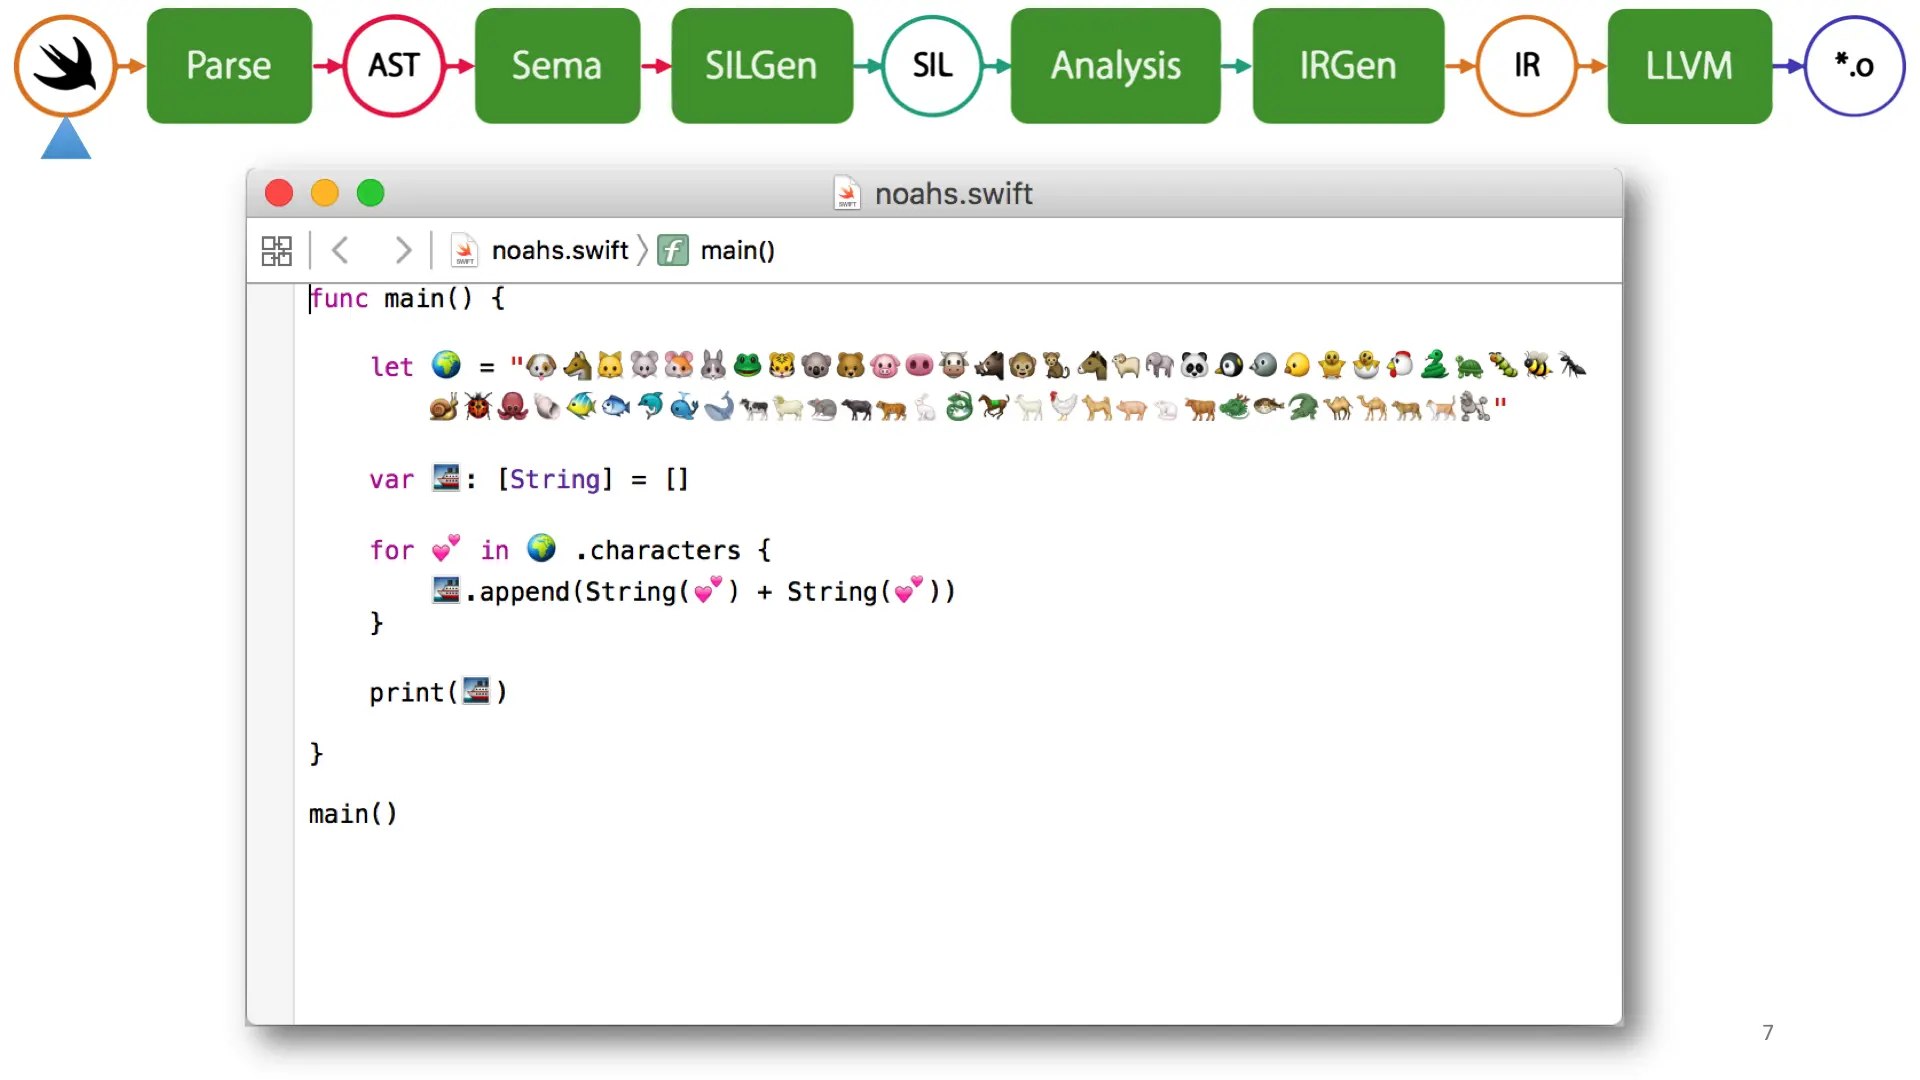This screenshot has width=1920, height=1080.
Task: Click the IRGen stage box
Action: [1347, 66]
